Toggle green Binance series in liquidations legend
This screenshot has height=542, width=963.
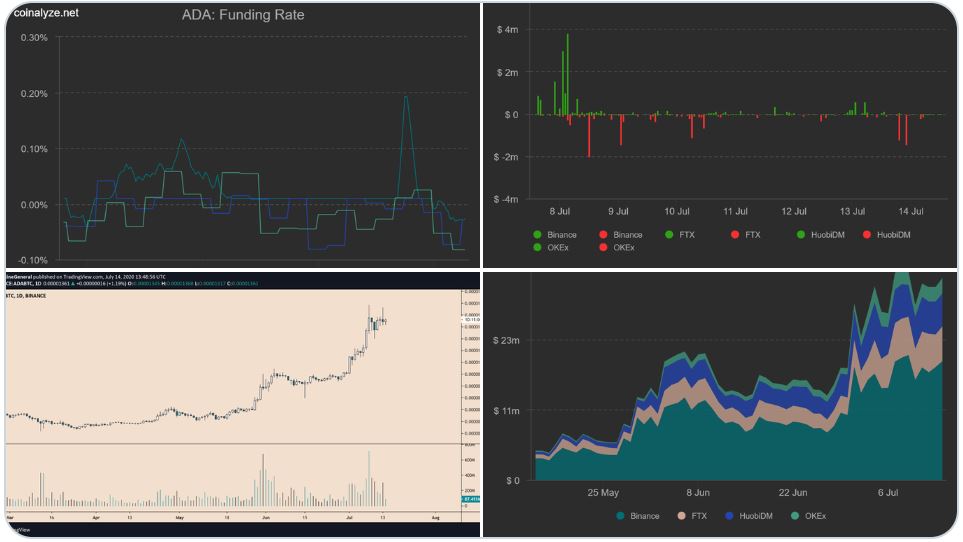click(555, 234)
